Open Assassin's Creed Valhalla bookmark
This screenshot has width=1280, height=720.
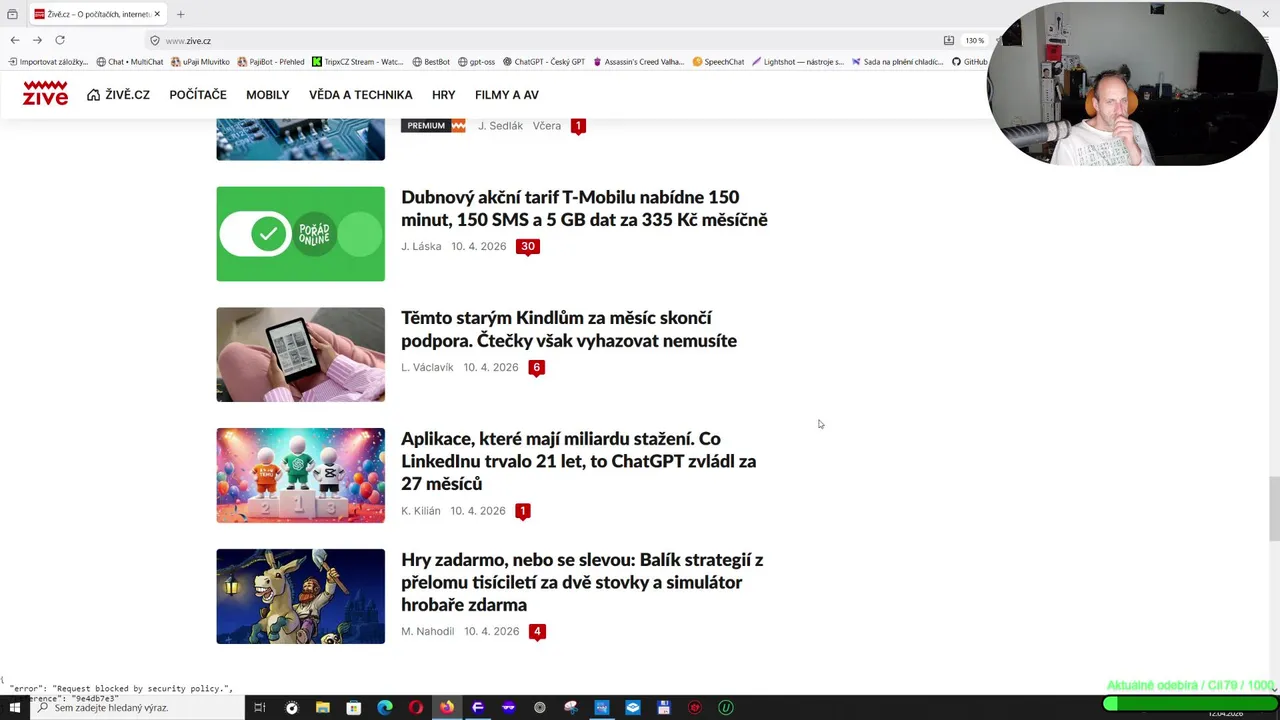639,62
